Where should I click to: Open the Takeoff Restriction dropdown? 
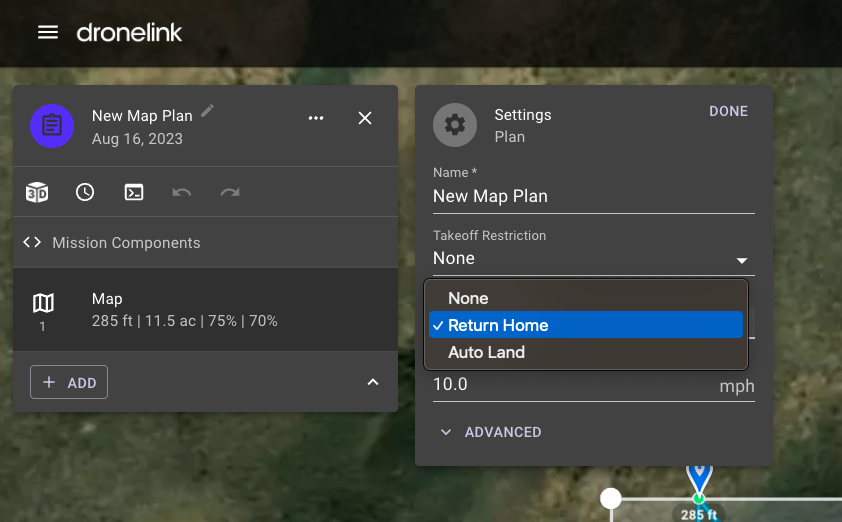tap(593, 258)
